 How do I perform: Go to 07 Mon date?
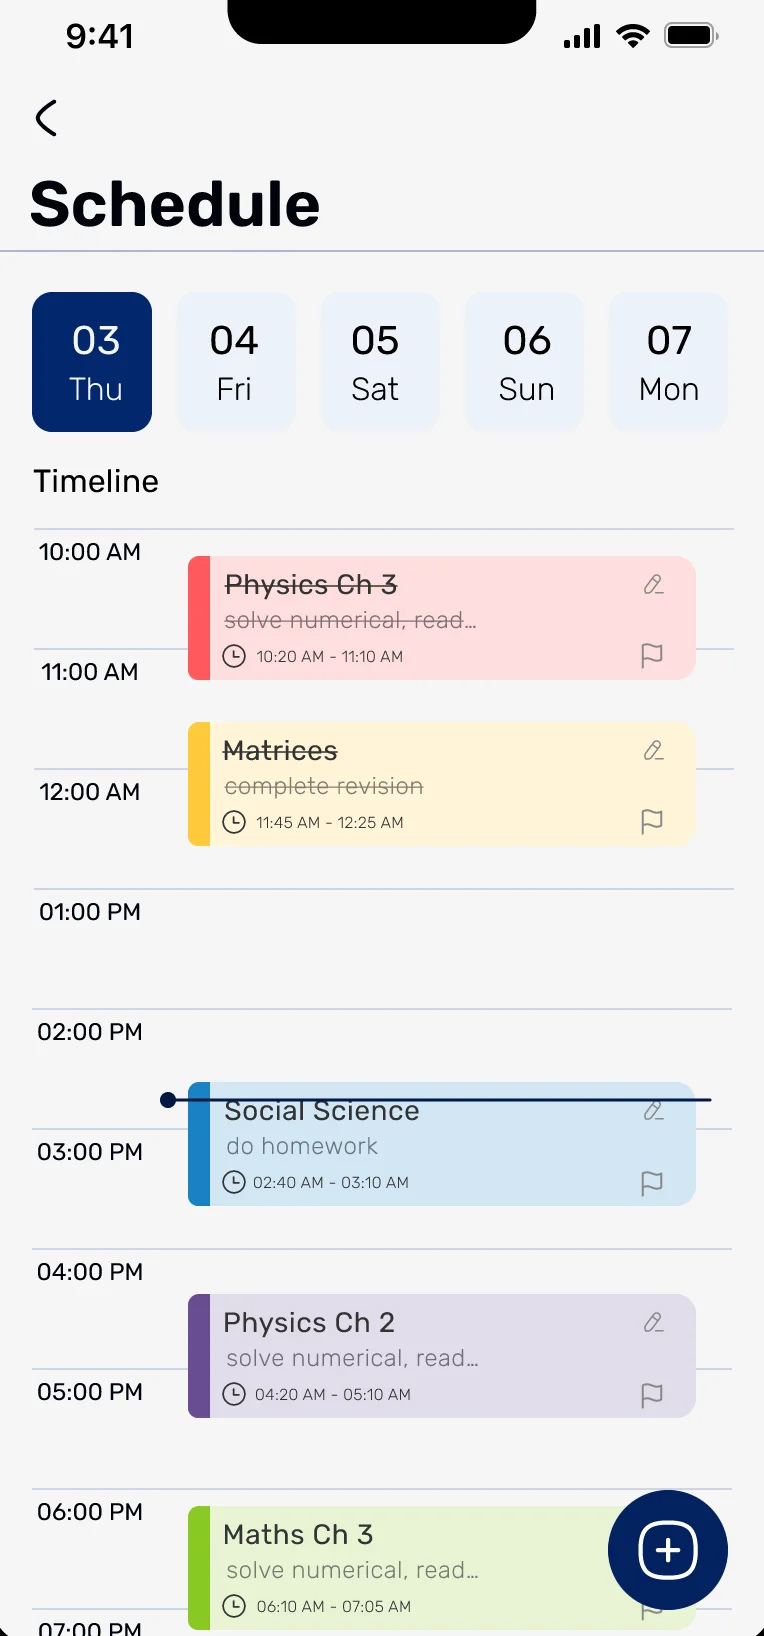[668, 362]
